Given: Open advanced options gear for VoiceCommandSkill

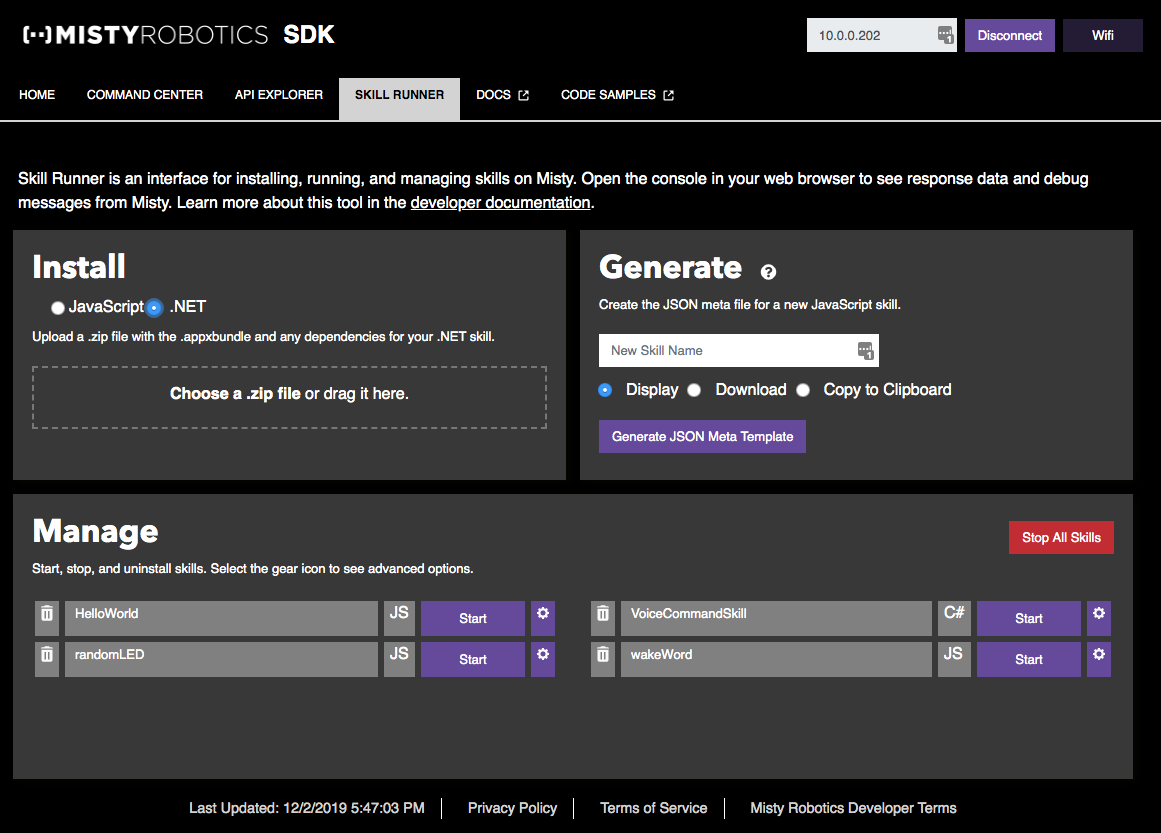Looking at the screenshot, I should pos(1098,617).
